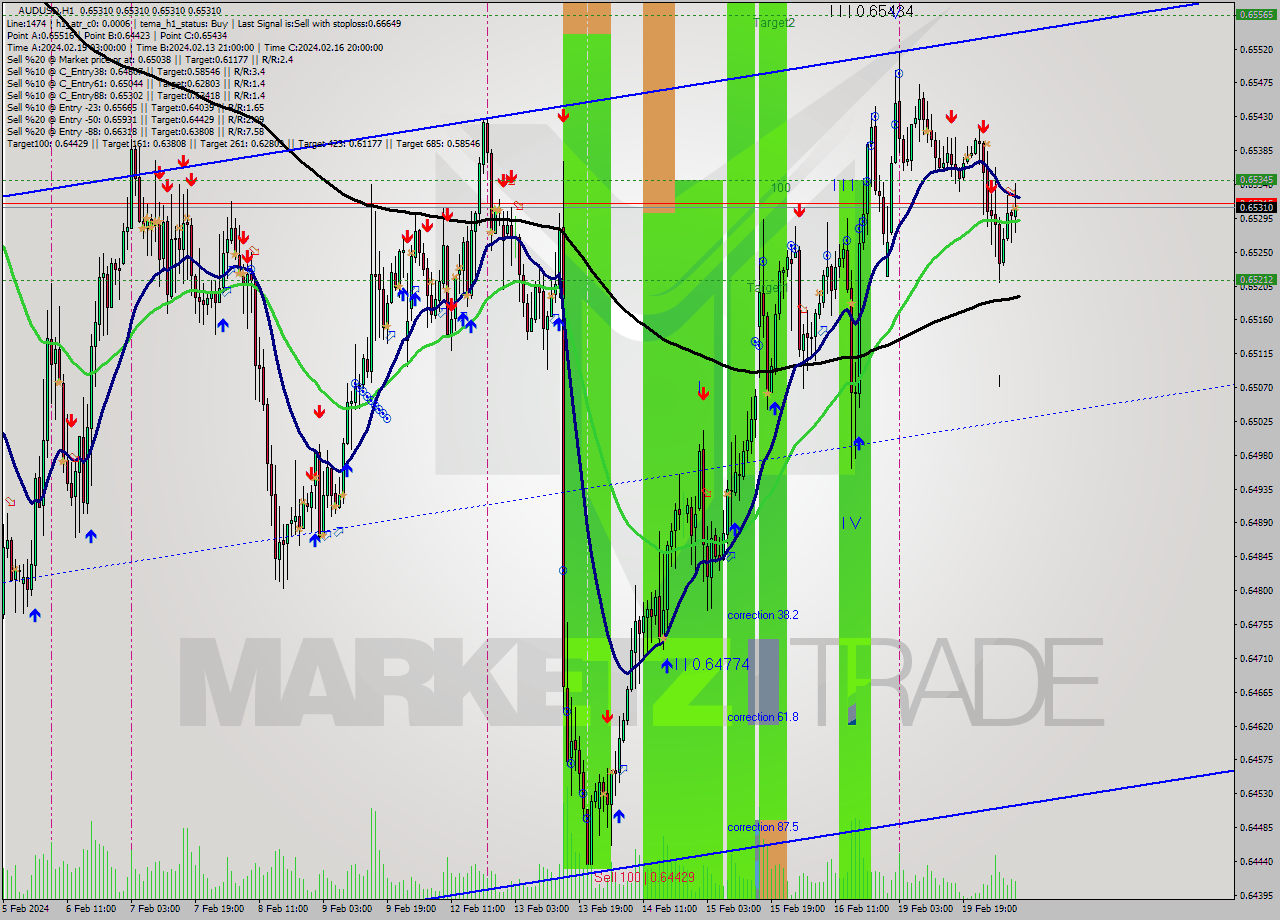Click the 'I I I 0.64774' wave label
Viewport: 1280px width, 920px height.
pyautogui.click(x=712, y=664)
